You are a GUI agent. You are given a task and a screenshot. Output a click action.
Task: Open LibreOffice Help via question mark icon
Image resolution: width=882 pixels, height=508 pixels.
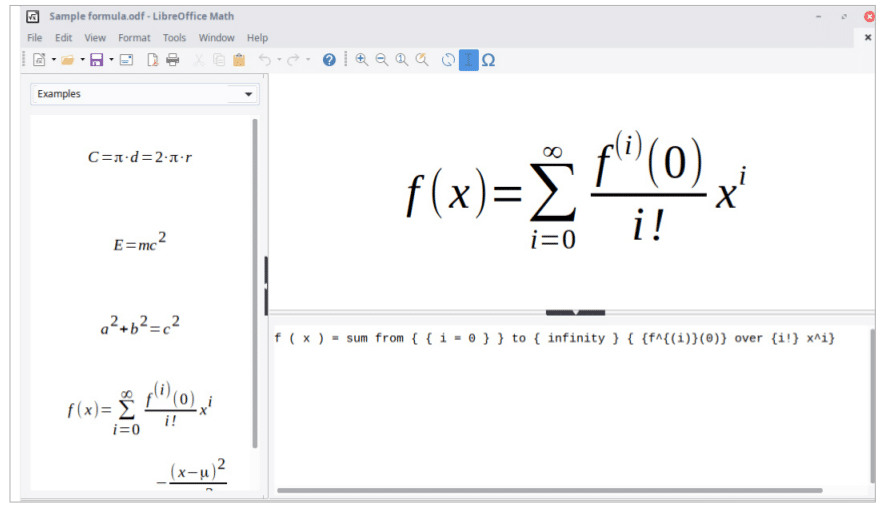329,60
